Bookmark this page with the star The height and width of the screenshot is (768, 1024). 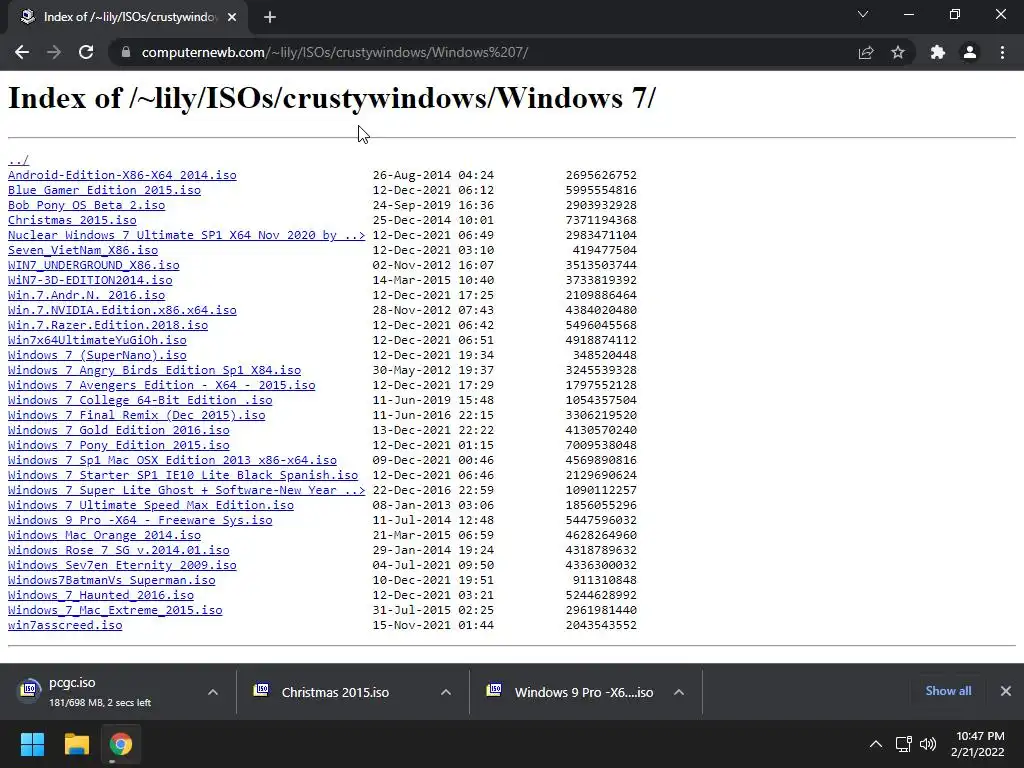[x=898, y=52]
